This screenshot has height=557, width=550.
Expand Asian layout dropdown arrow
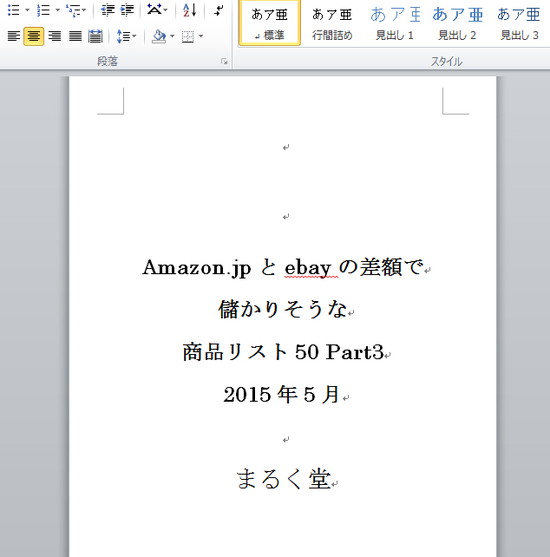(x=166, y=10)
